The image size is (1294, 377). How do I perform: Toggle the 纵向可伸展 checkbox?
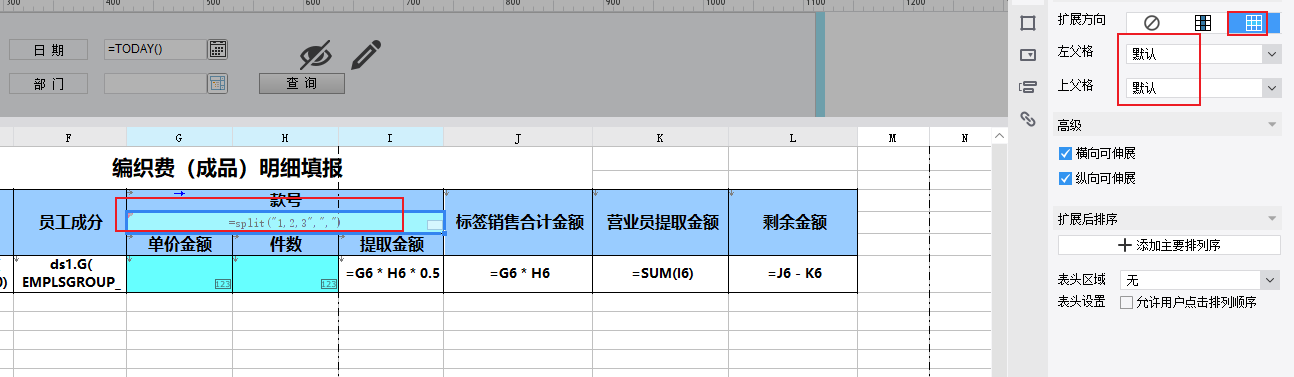pyautogui.click(x=1065, y=179)
